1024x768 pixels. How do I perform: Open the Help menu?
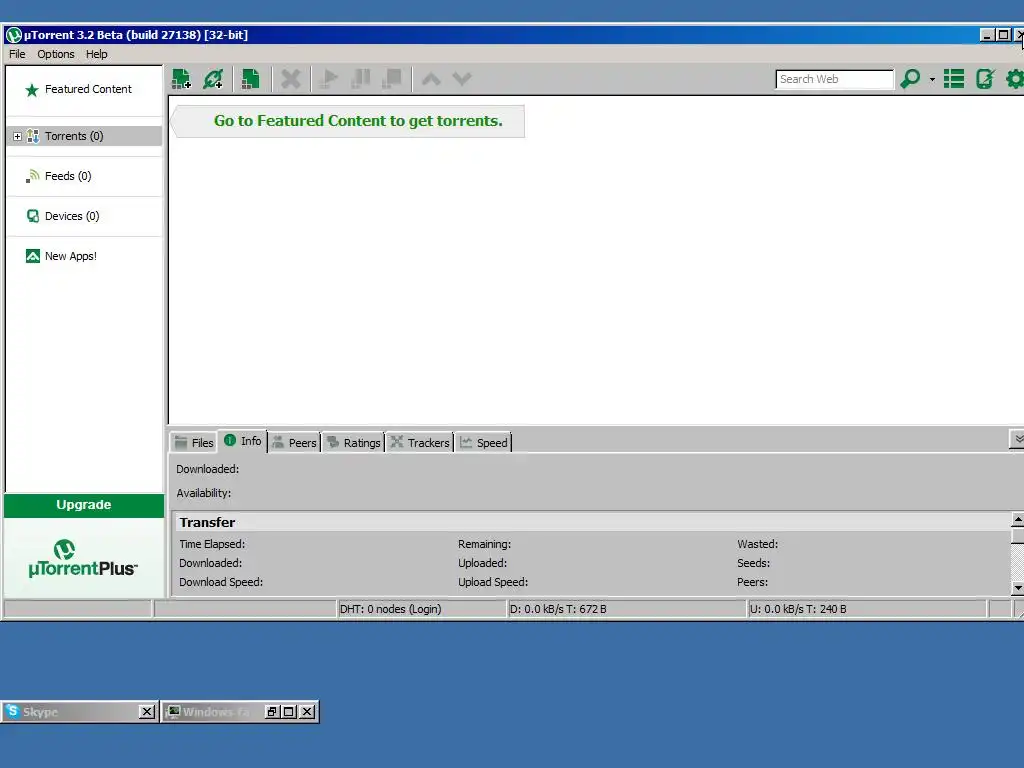tap(97, 54)
